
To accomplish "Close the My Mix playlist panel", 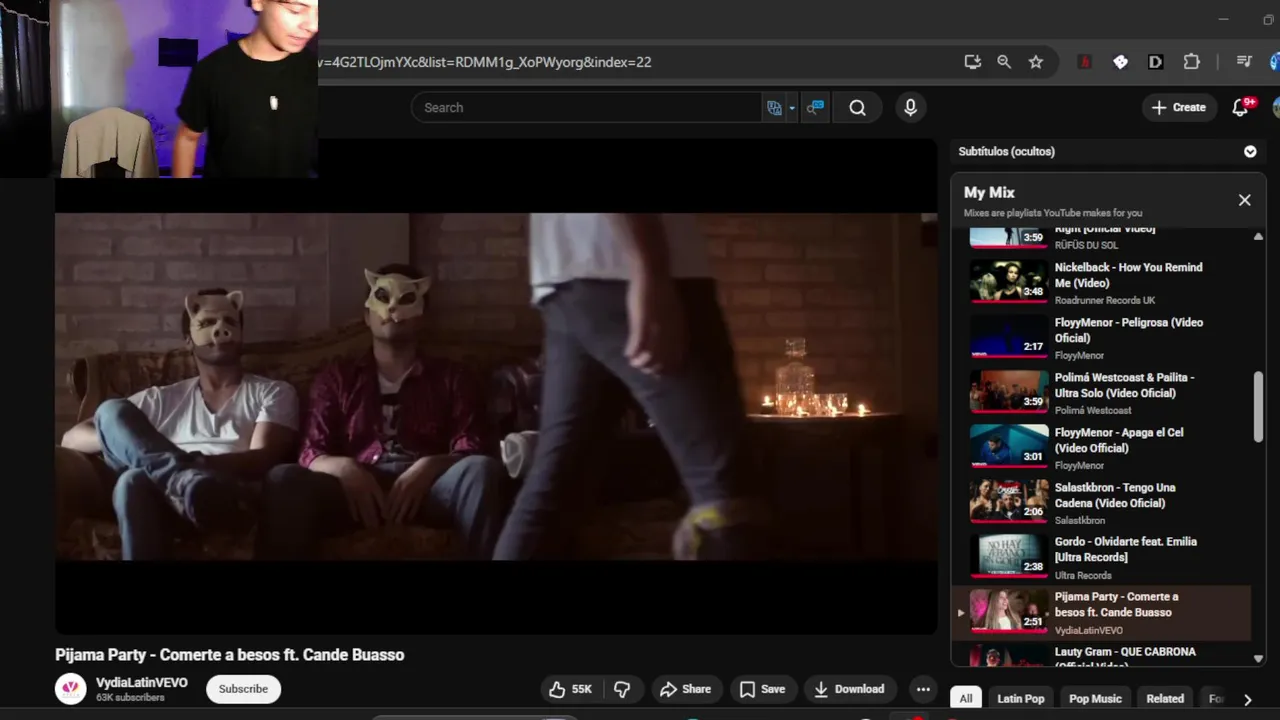I will pyautogui.click(x=1244, y=200).
